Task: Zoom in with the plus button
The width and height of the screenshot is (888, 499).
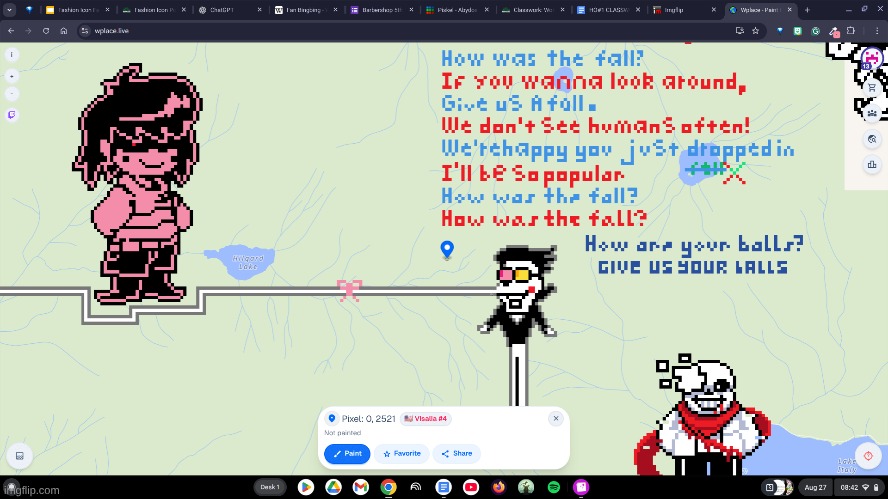Action: click(x=11, y=76)
